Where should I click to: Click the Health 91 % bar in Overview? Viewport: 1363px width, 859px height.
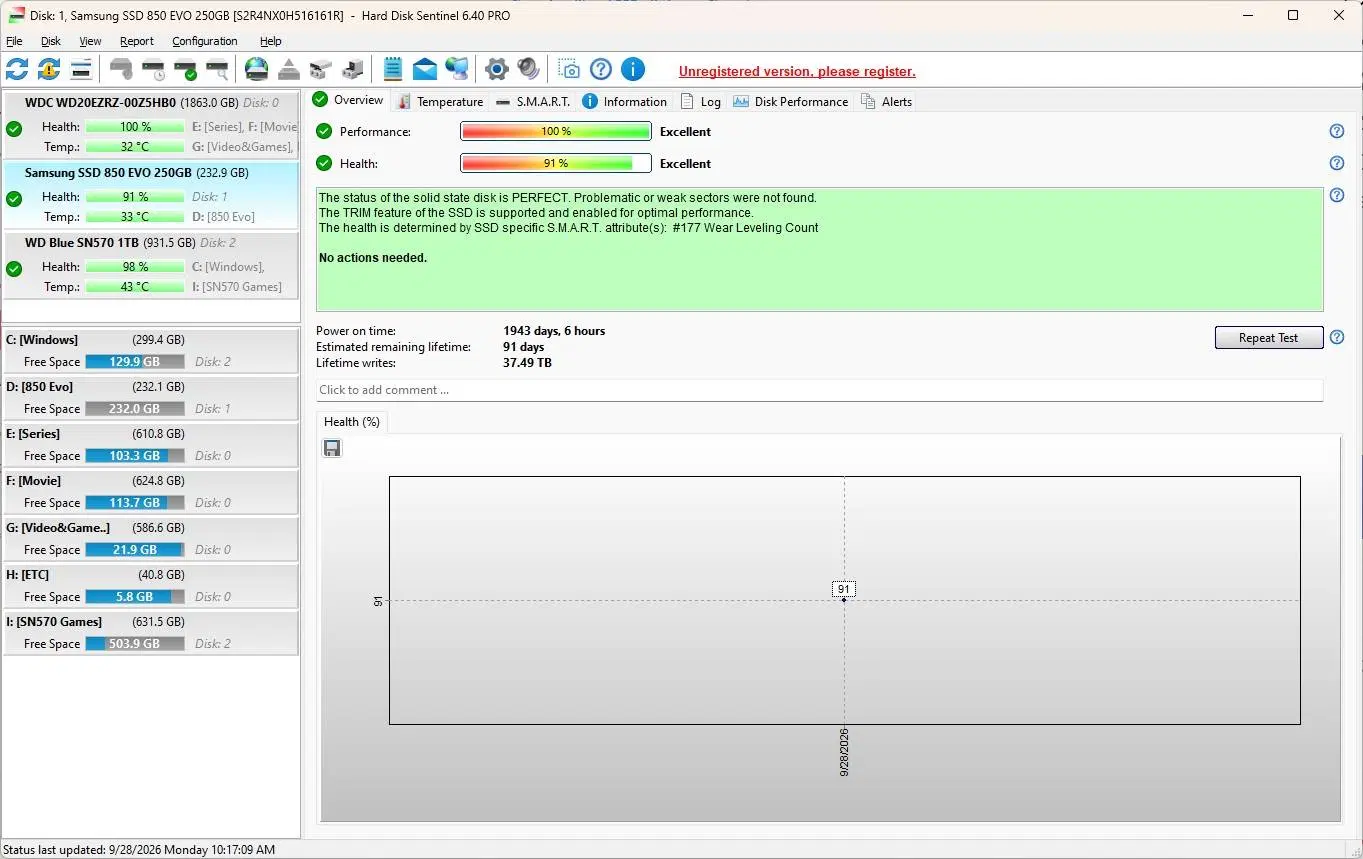556,163
